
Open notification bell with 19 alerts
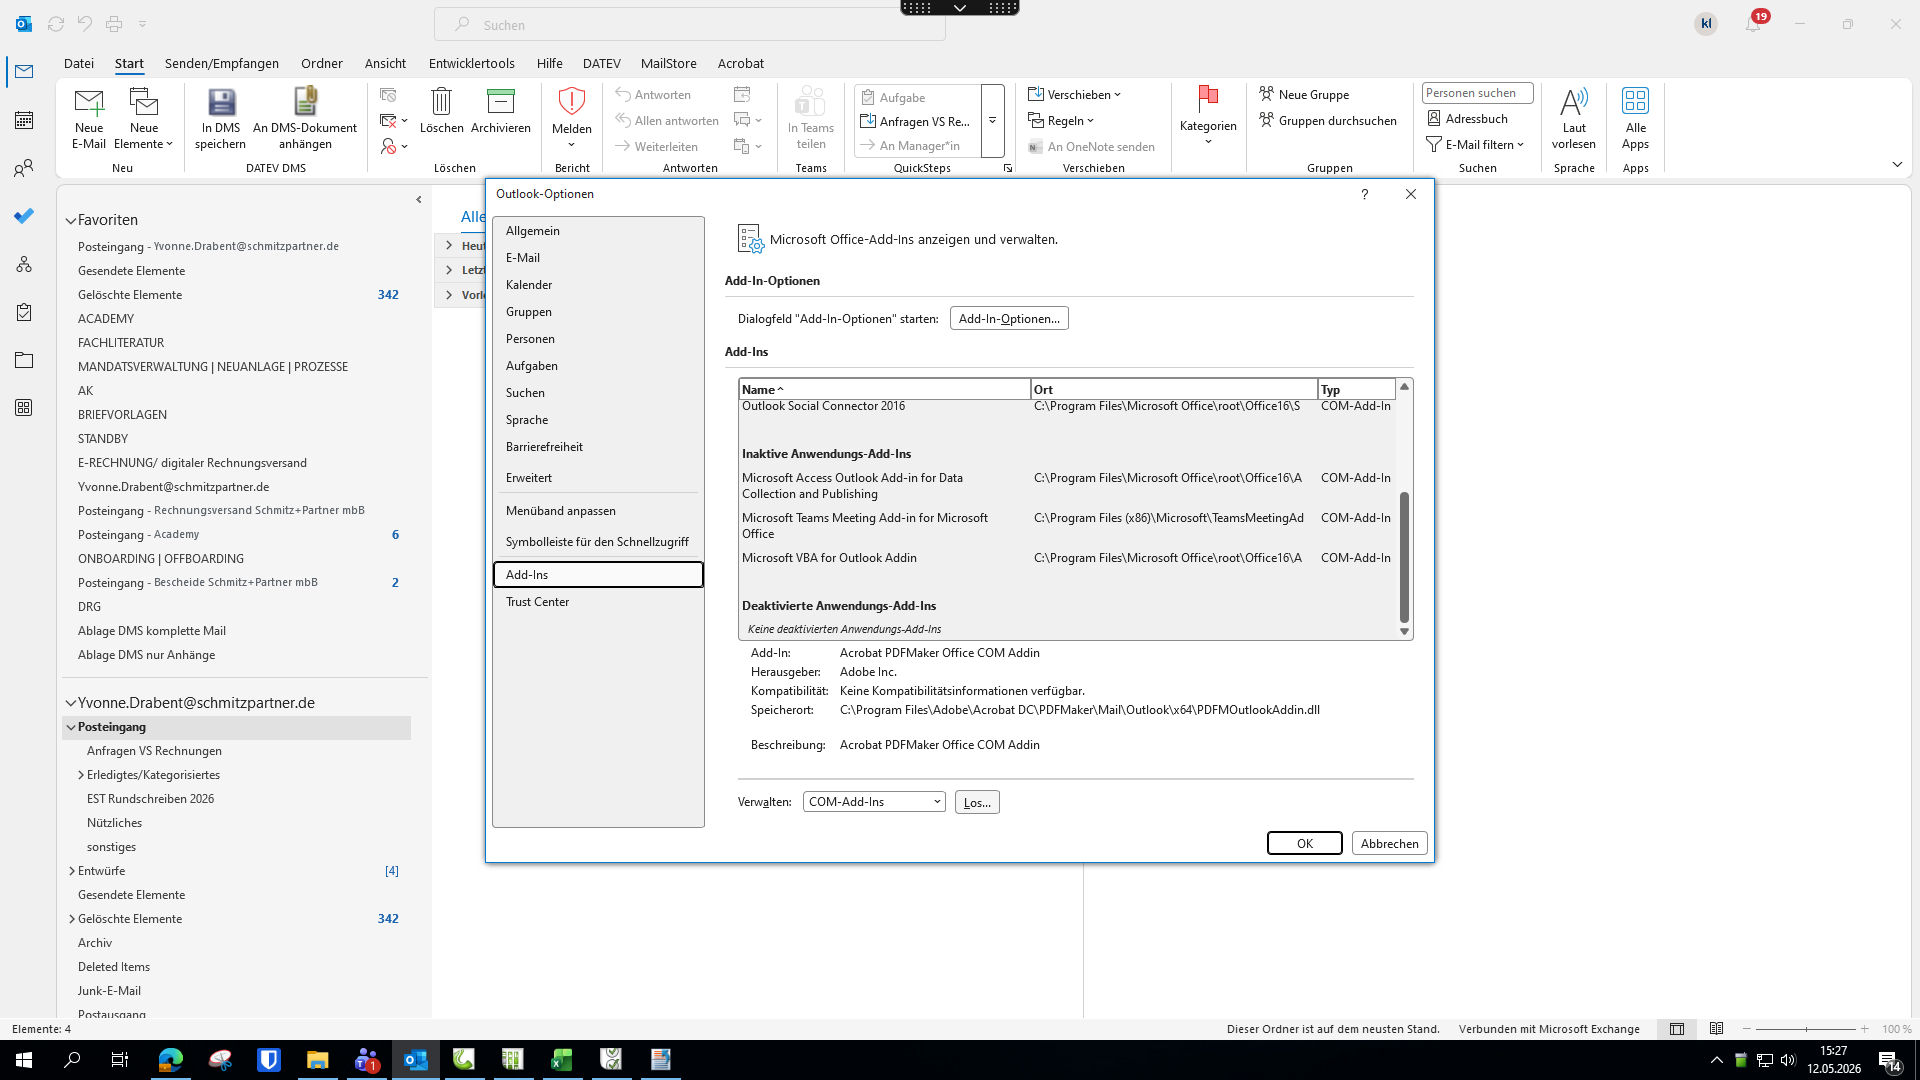(1754, 24)
